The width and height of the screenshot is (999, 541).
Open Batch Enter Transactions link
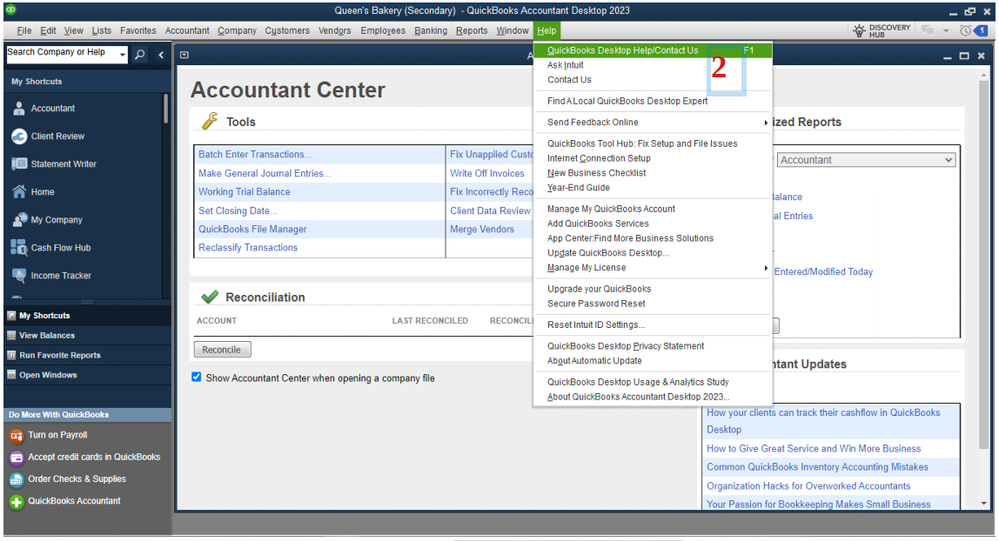(255, 154)
